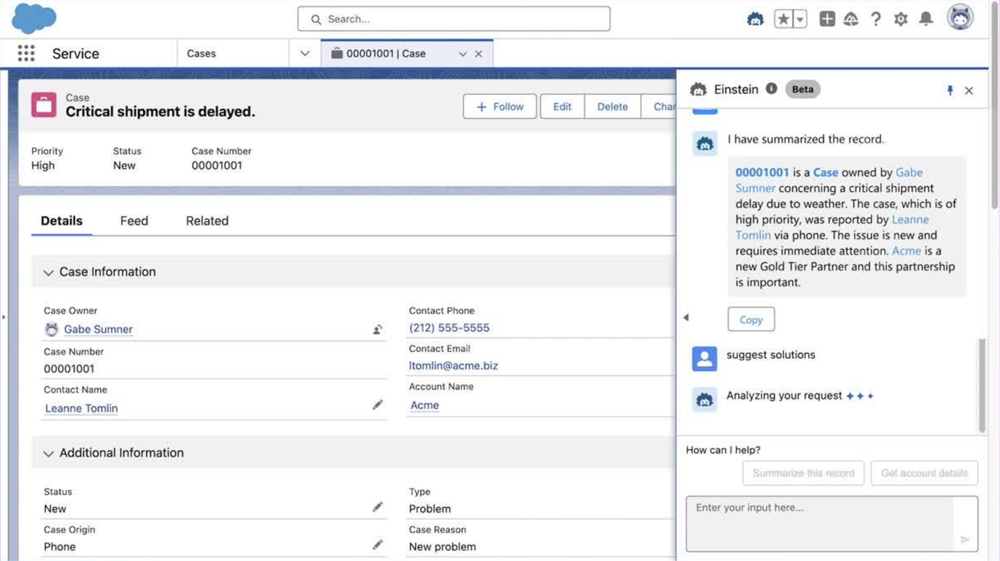Open the Notifications bell icon
The image size is (1000, 561).
pyautogui.click(x=926, y=19)
